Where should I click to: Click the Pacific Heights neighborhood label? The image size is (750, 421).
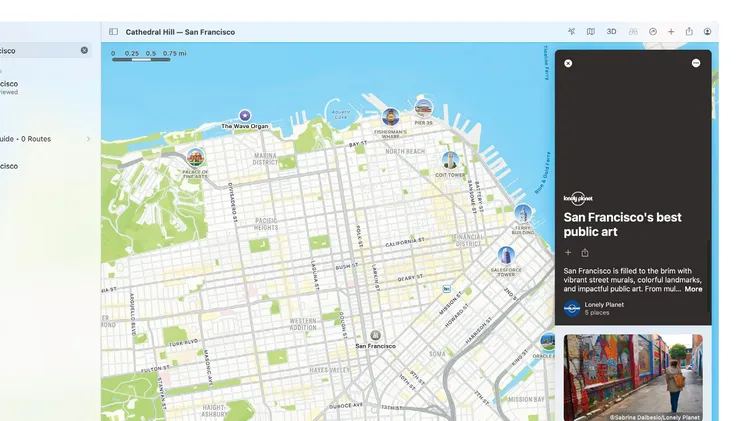point(266,224)
